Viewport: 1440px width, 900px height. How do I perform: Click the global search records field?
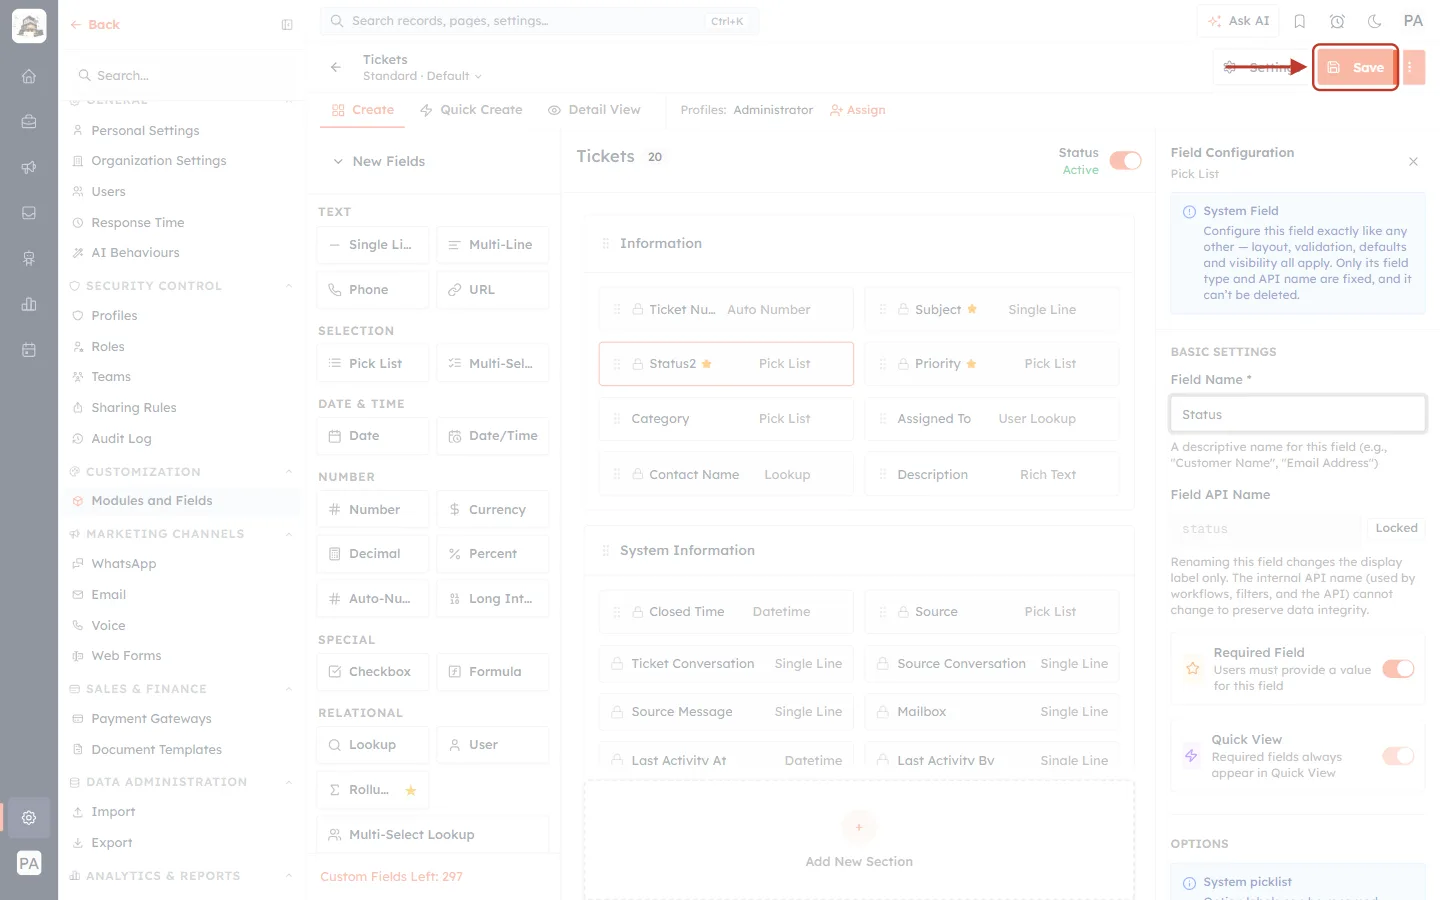pyautogui.click(x=540, y=21)
